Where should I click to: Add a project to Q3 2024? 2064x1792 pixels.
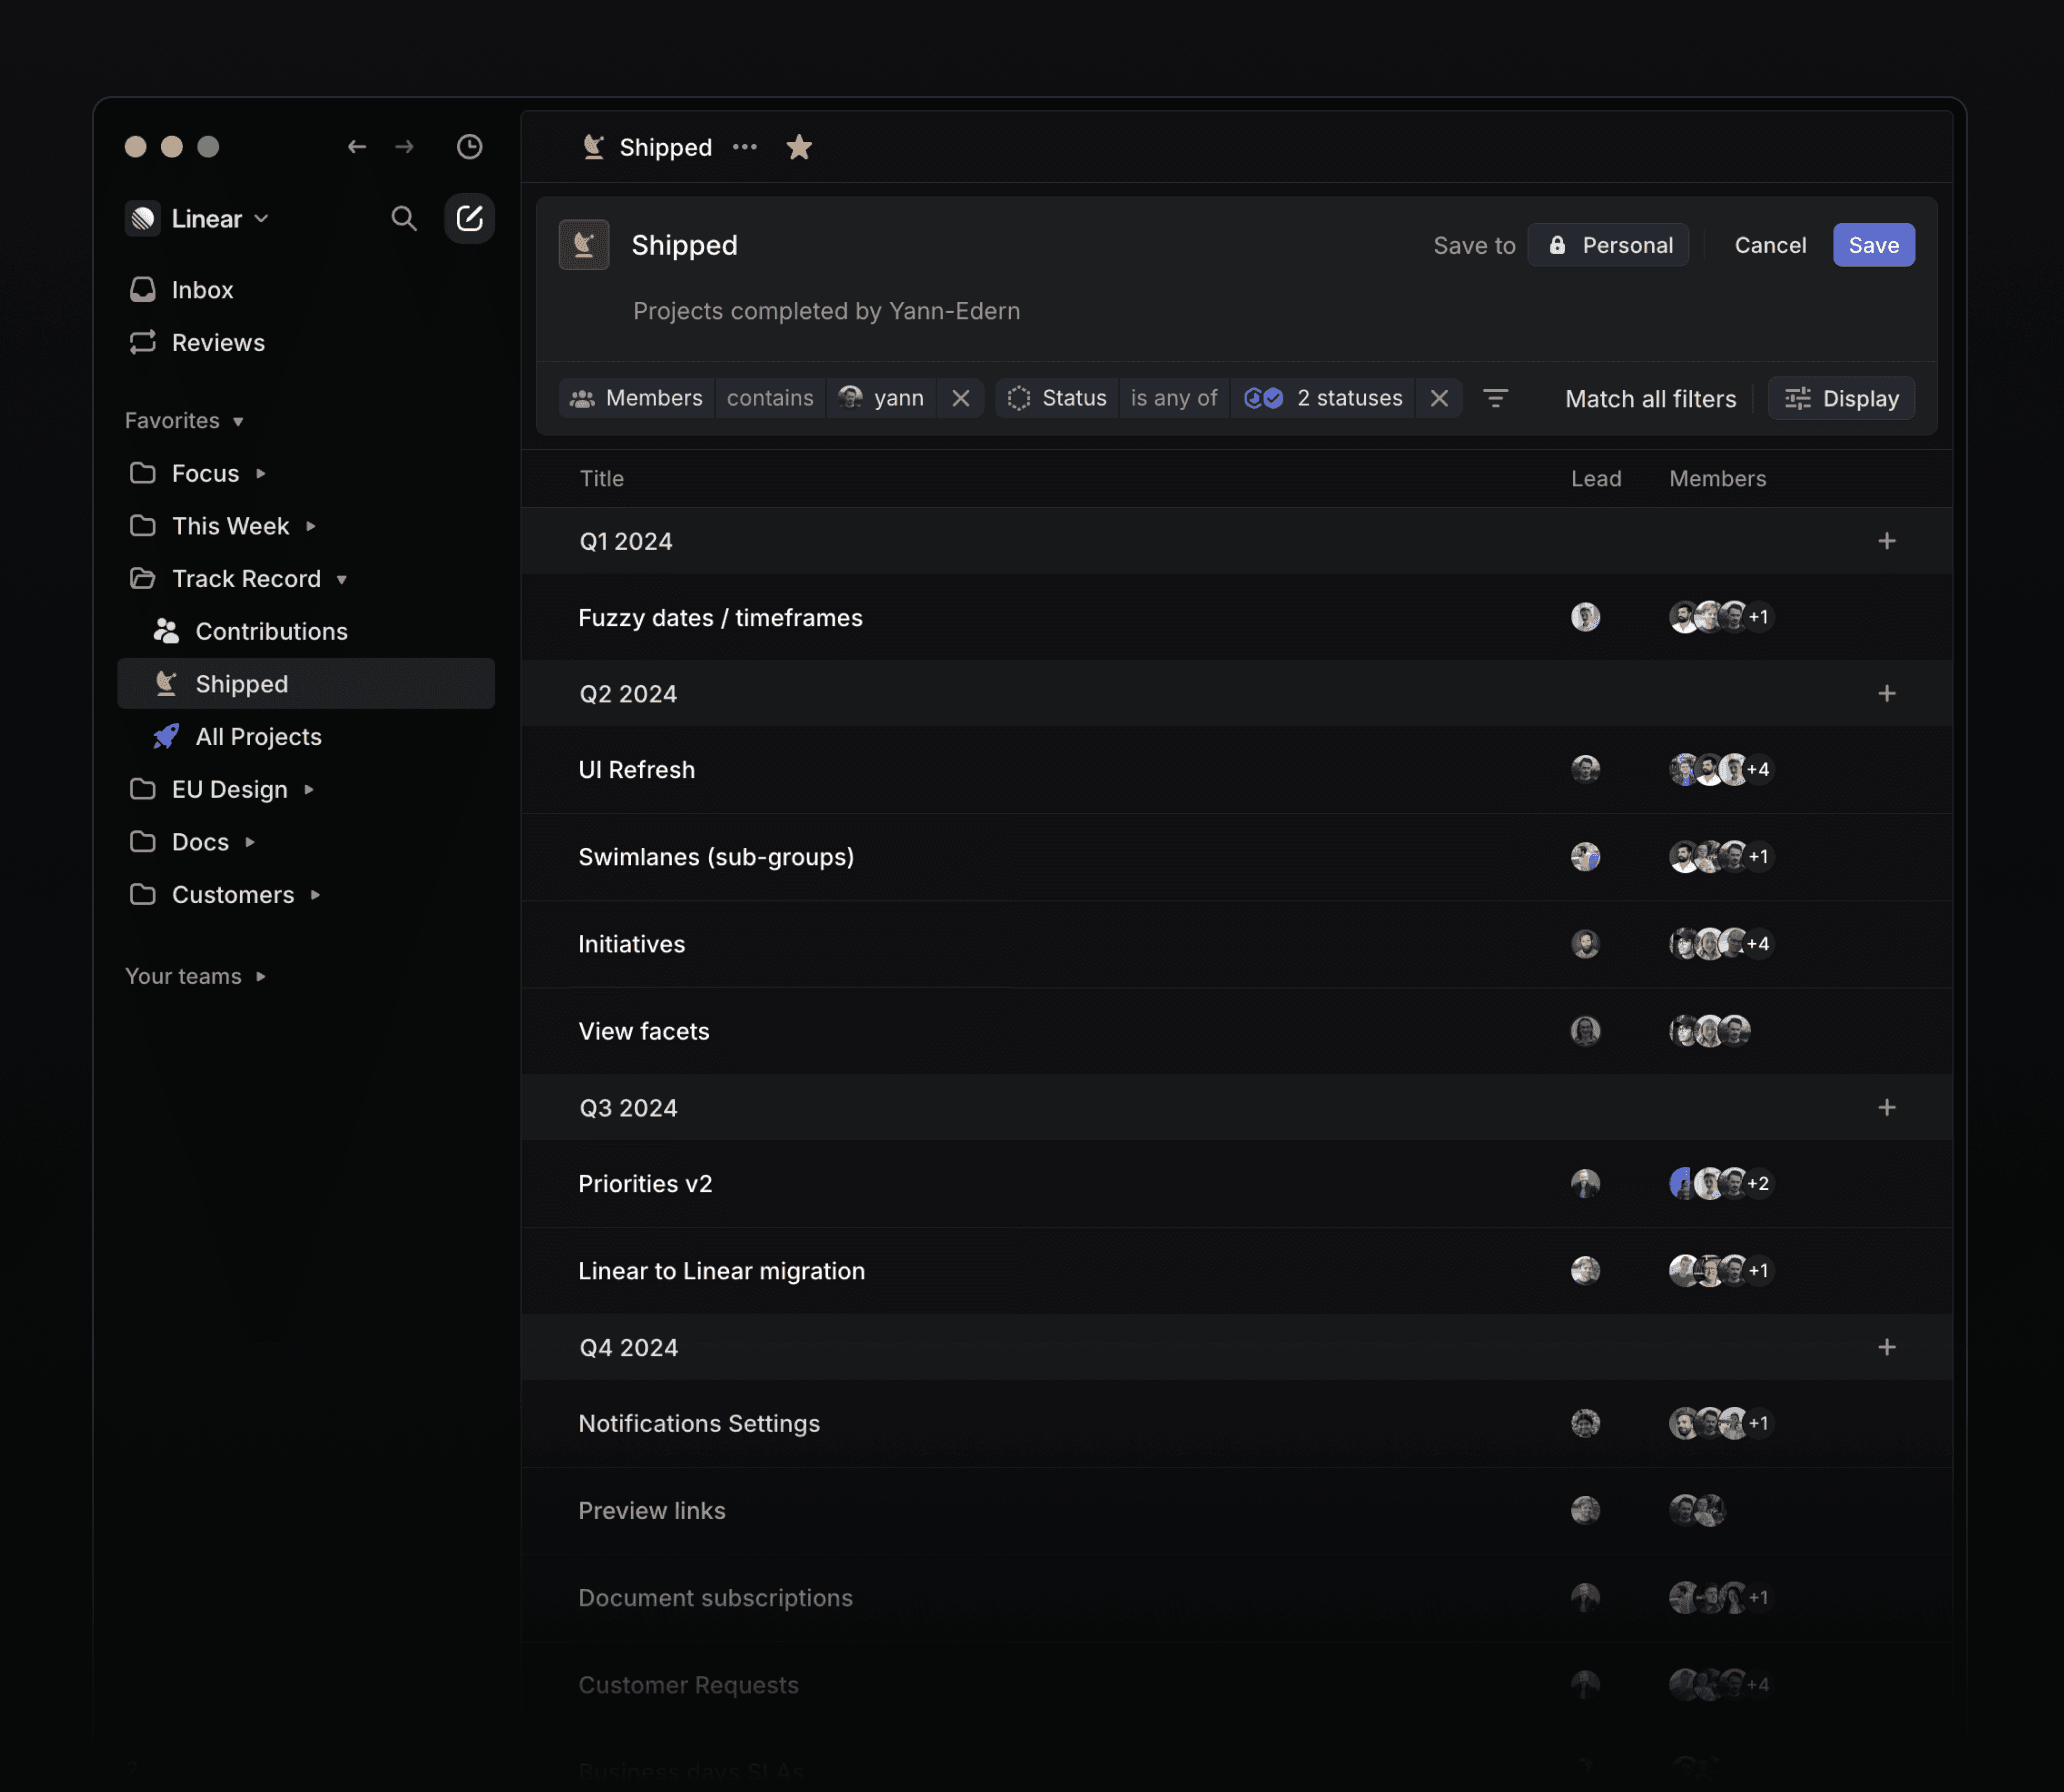pyautogui.click(x=1886, y=1107)
